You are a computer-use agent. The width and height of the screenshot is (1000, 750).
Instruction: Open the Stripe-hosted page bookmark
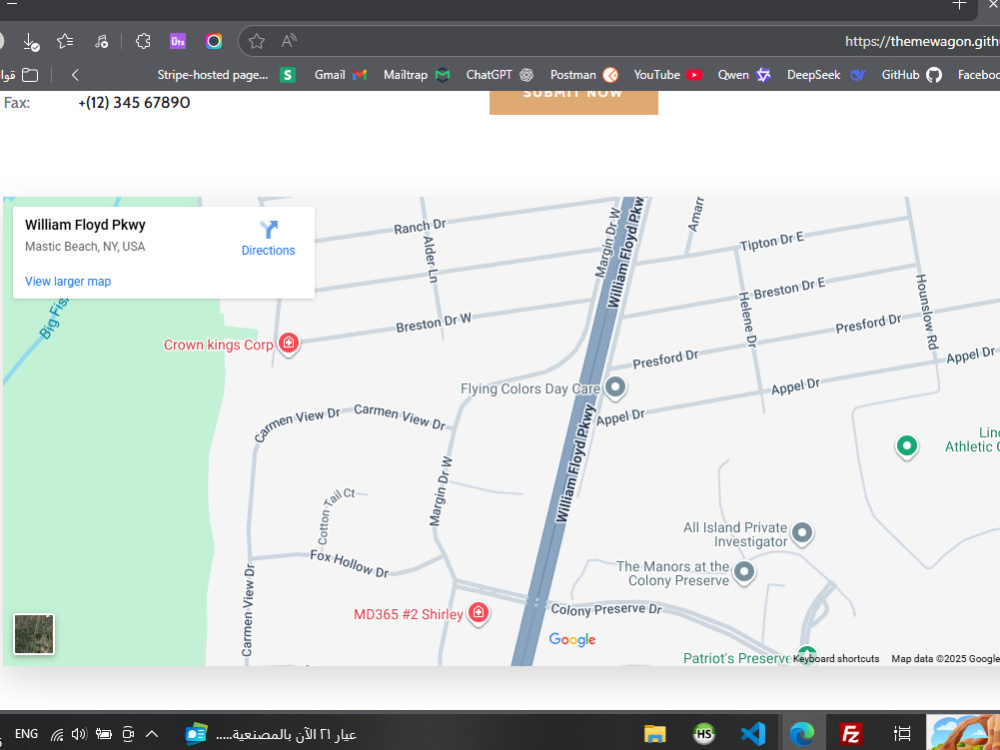point(226,75)
